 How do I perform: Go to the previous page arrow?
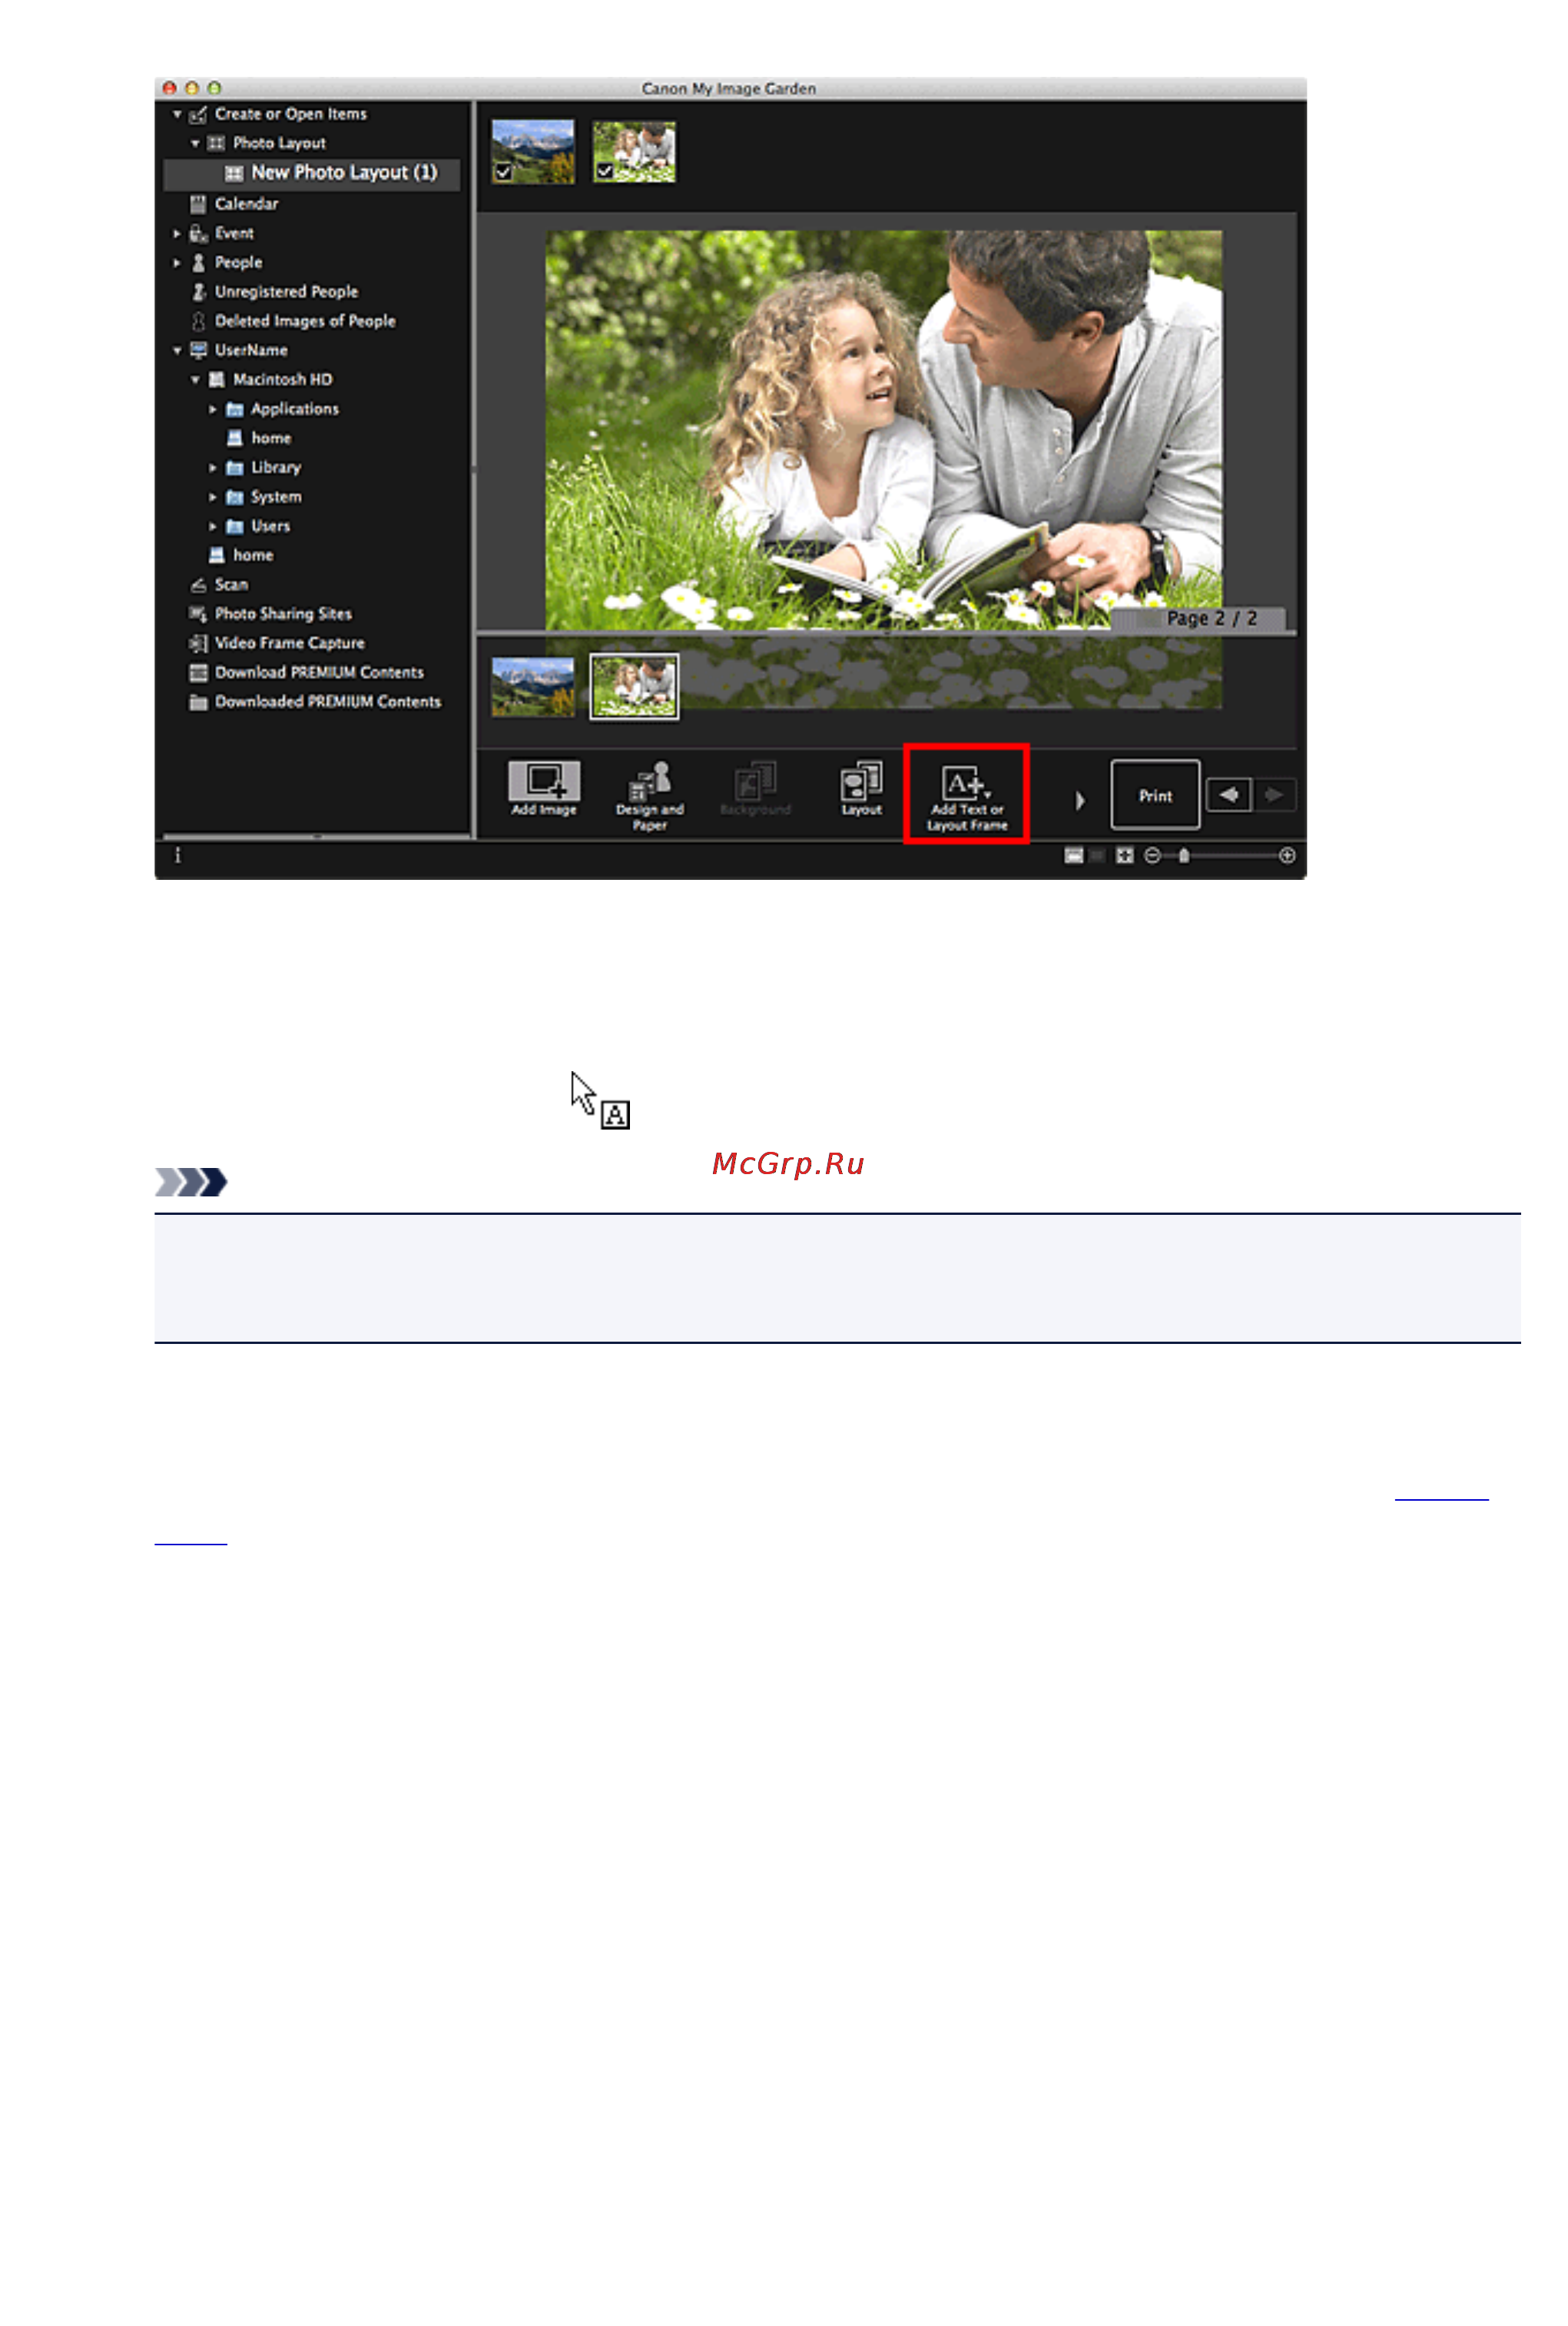coord(1228,795)
